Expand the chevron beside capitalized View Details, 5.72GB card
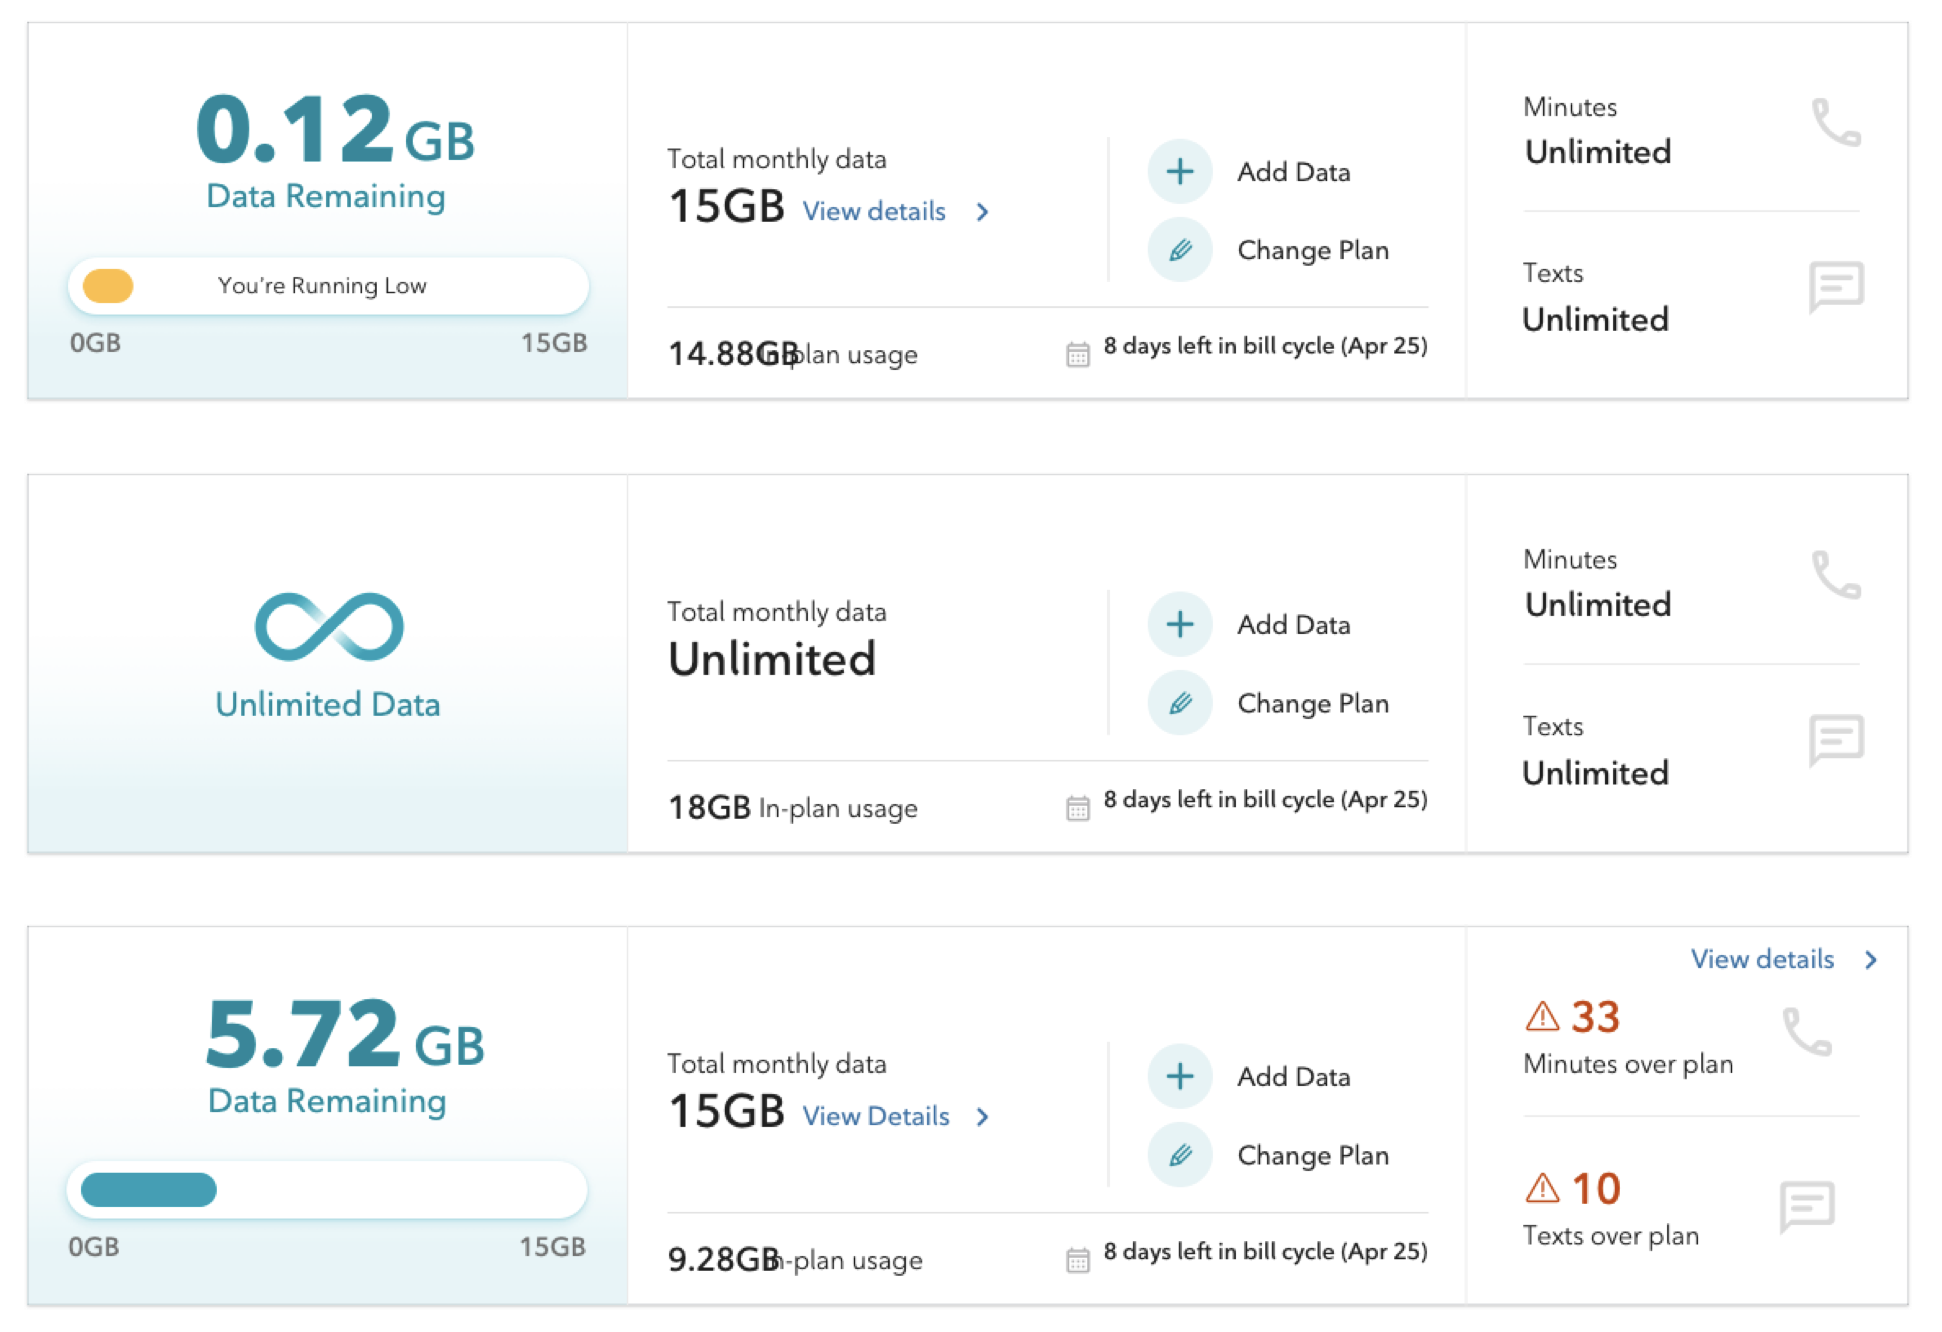The width and height of the screenshot is (1942, 1332). [x=983, y=1117]
